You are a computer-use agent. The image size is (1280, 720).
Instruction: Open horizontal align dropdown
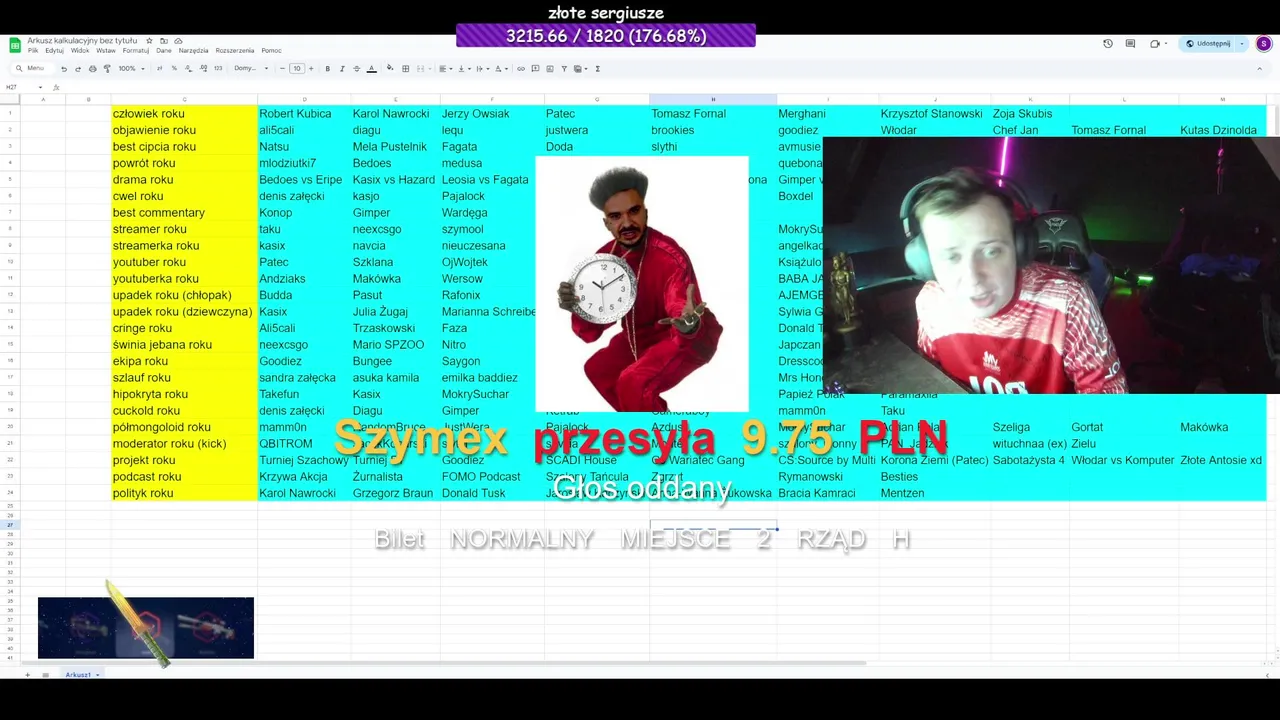pyautogui.click(x=445, y=69)
